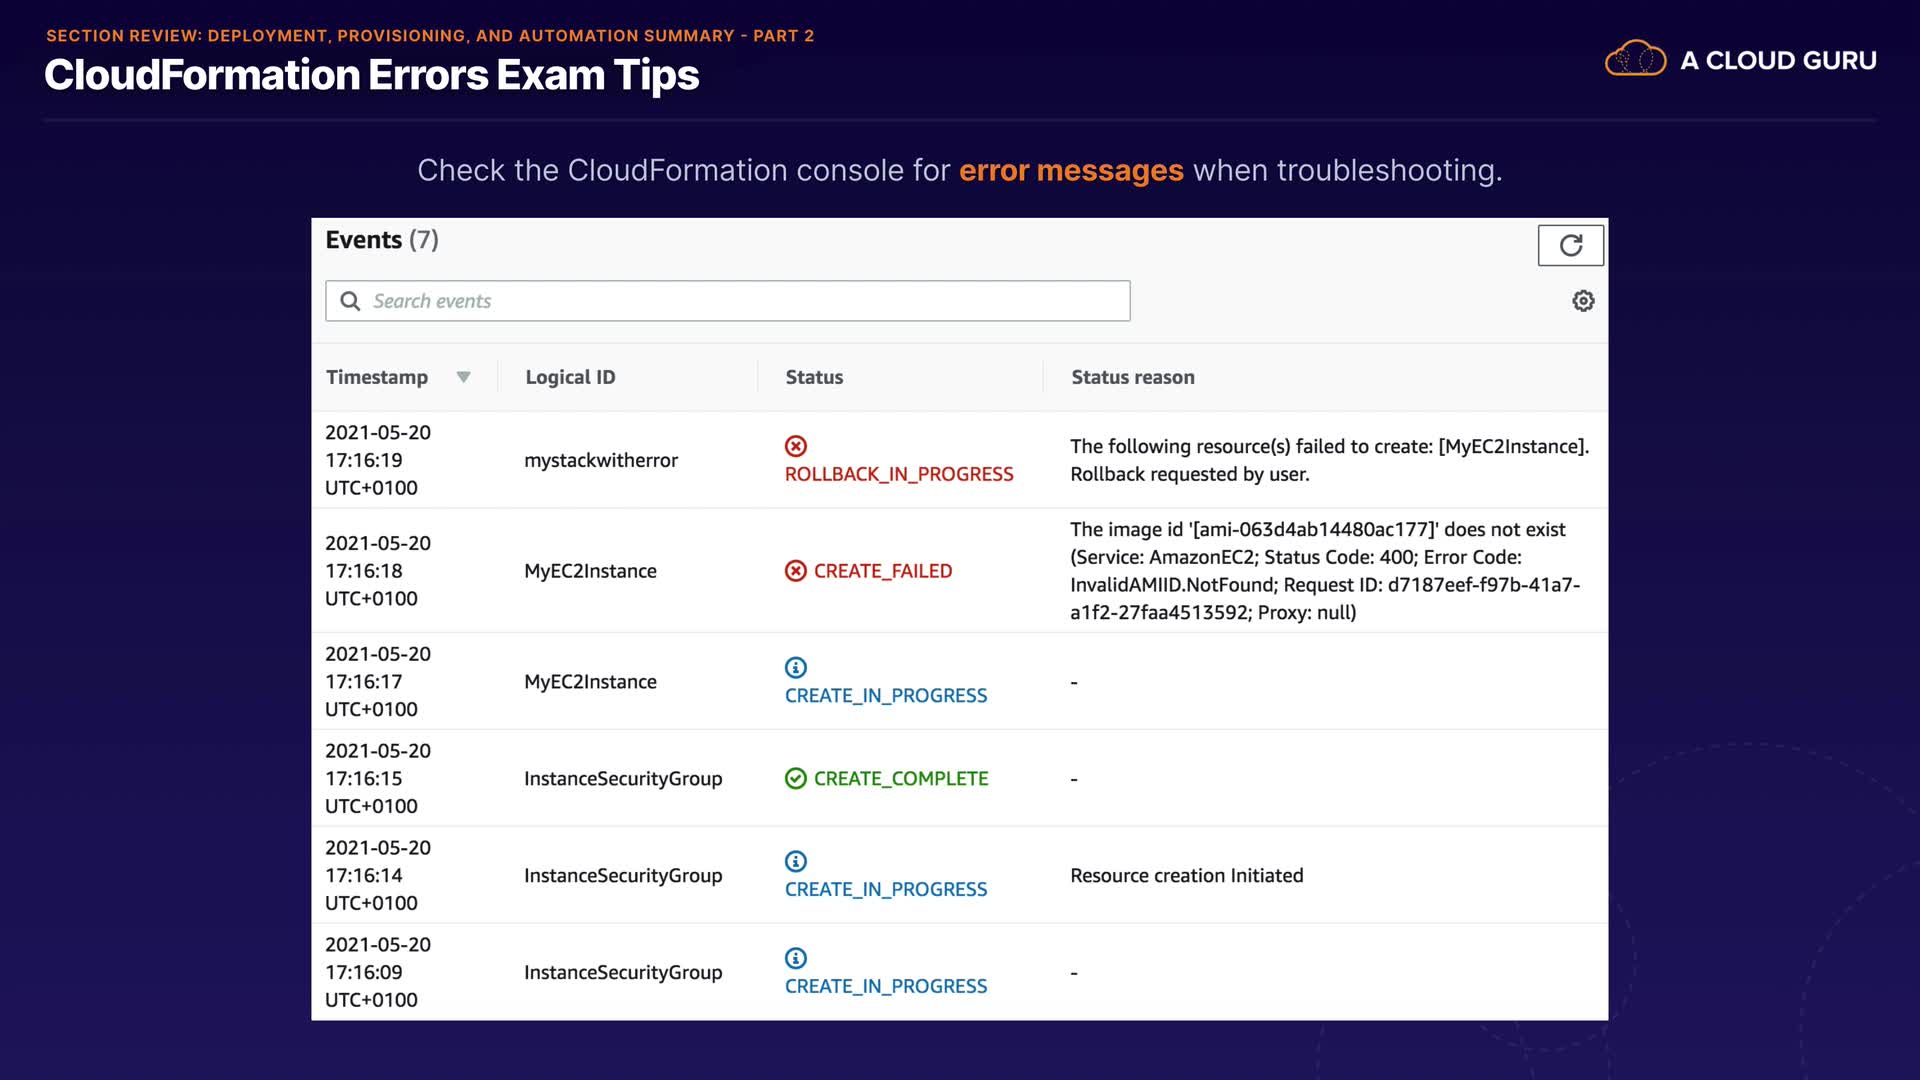The width and height of the screenshot is (1920, 1080).
Task: Click the ROLLBACK_IN_PROGRESS status text
Action: pyautogui.click(x=899, y=474)
